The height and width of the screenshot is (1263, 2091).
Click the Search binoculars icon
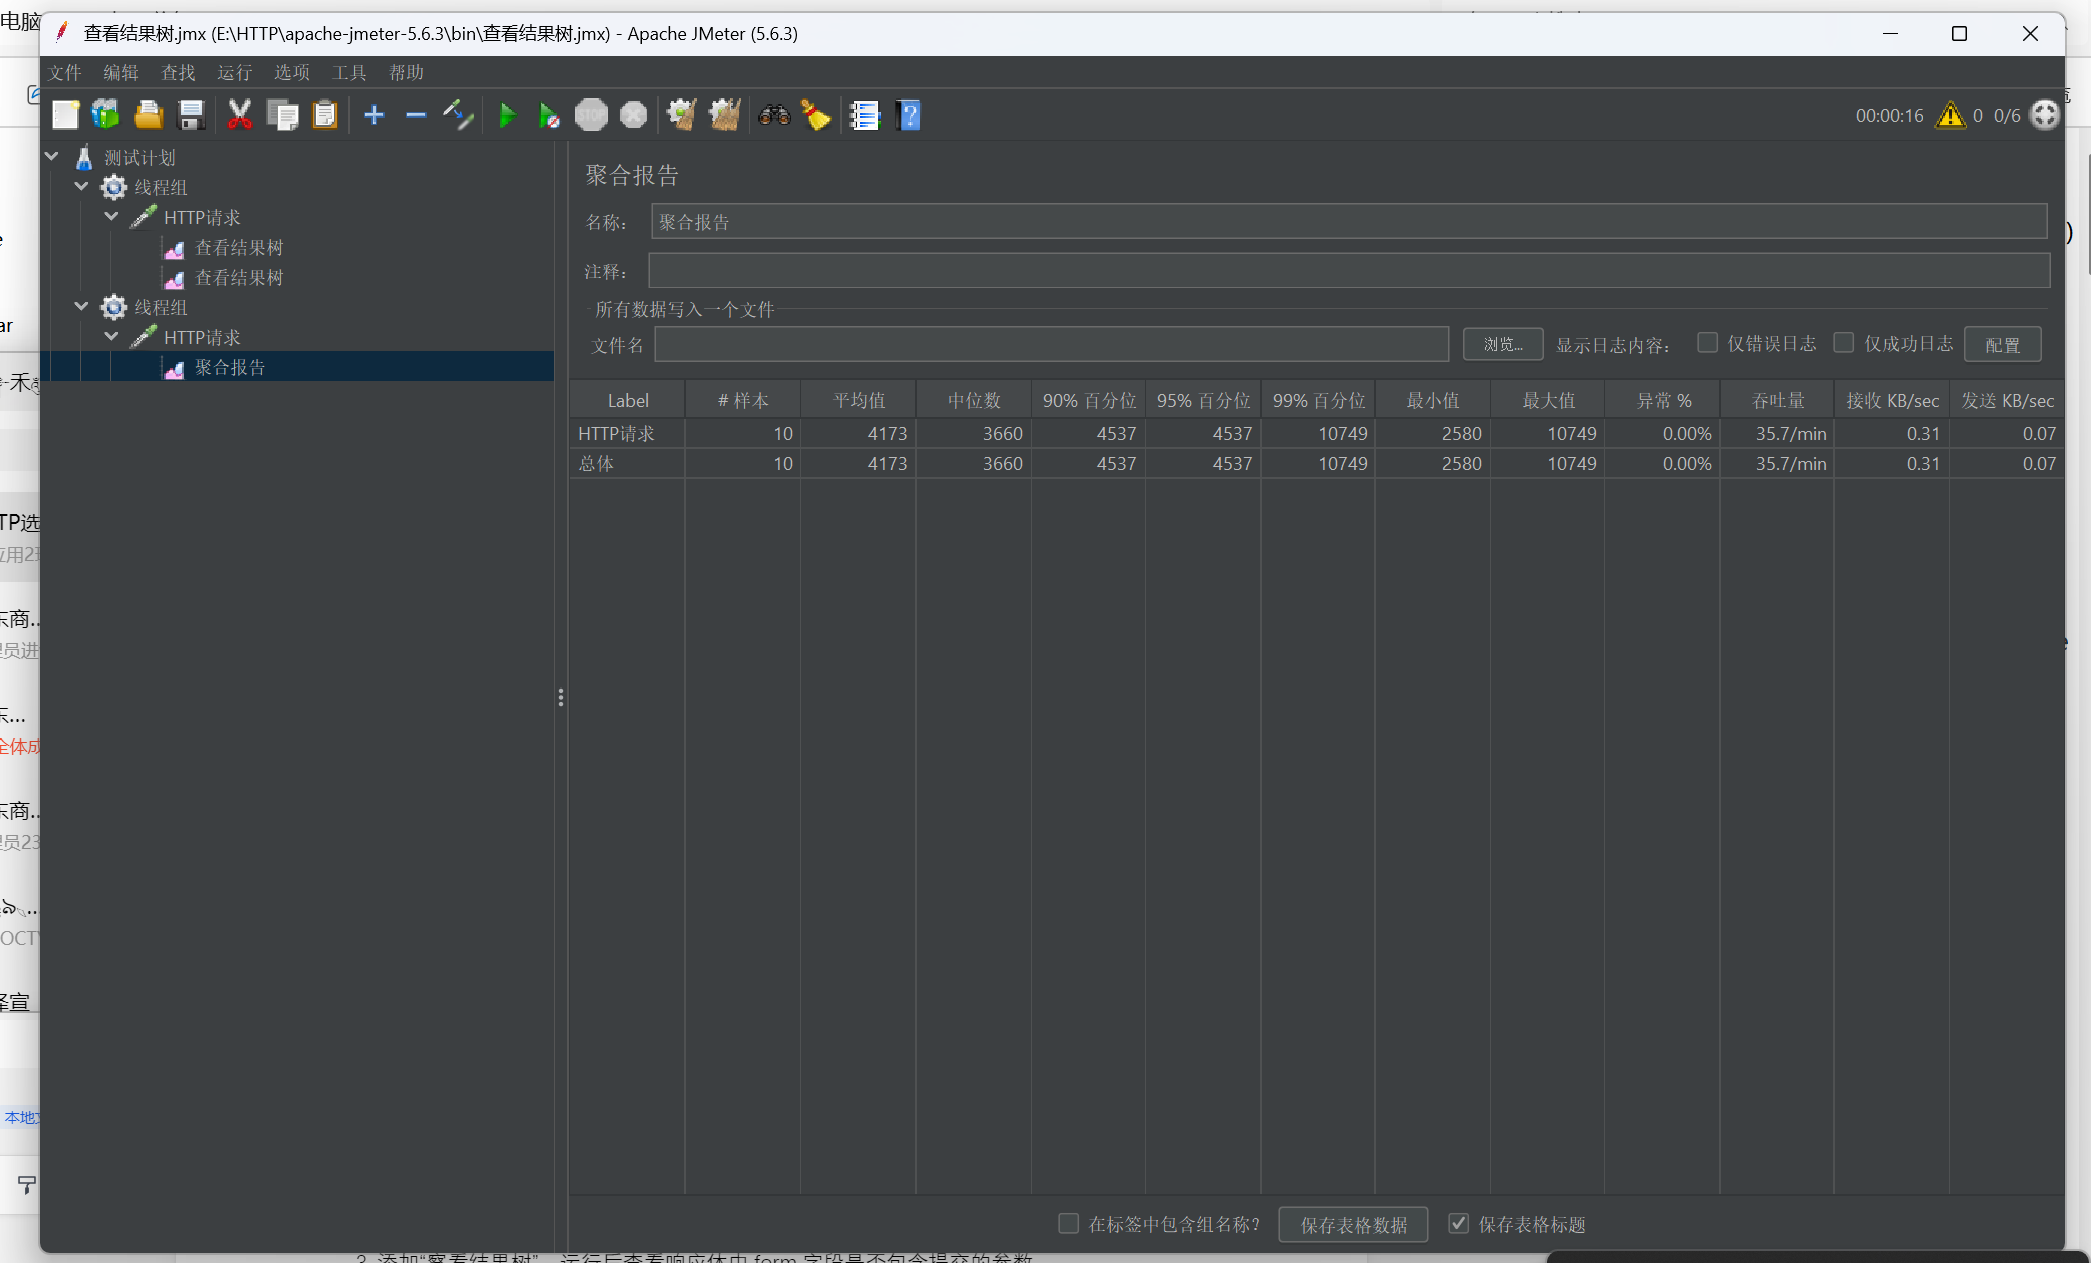point(774,116)
